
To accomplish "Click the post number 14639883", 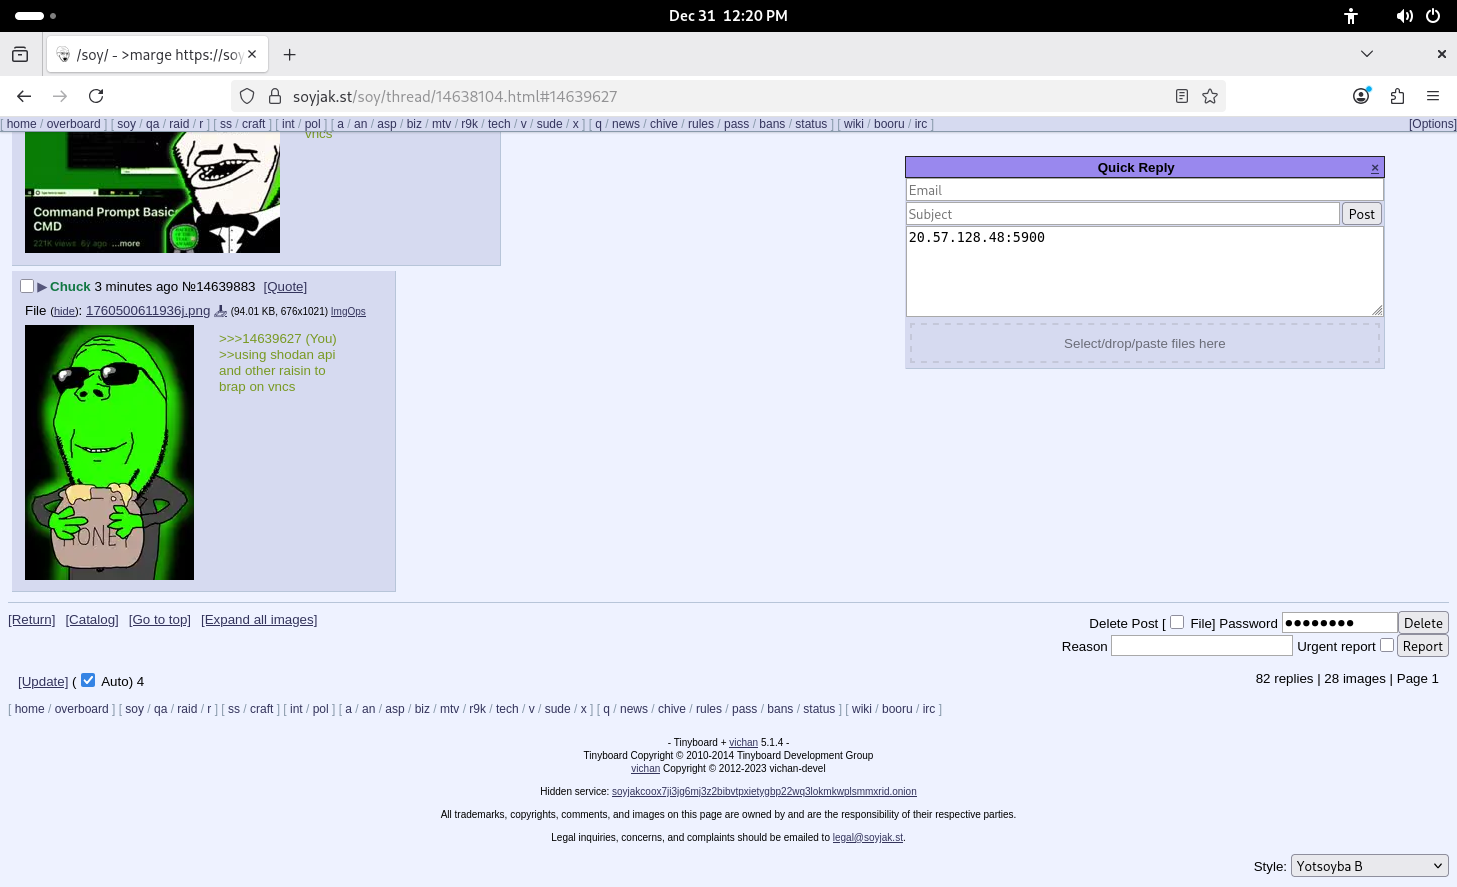I will click(226, 287).
